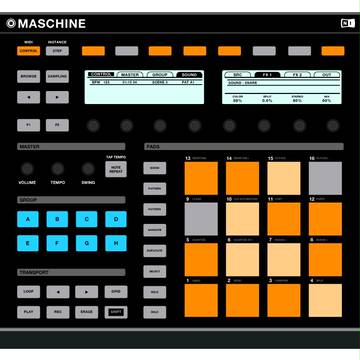The height and width of the screenshot is (360, 360).
Task: Select group E
Action: coord(28,243)
